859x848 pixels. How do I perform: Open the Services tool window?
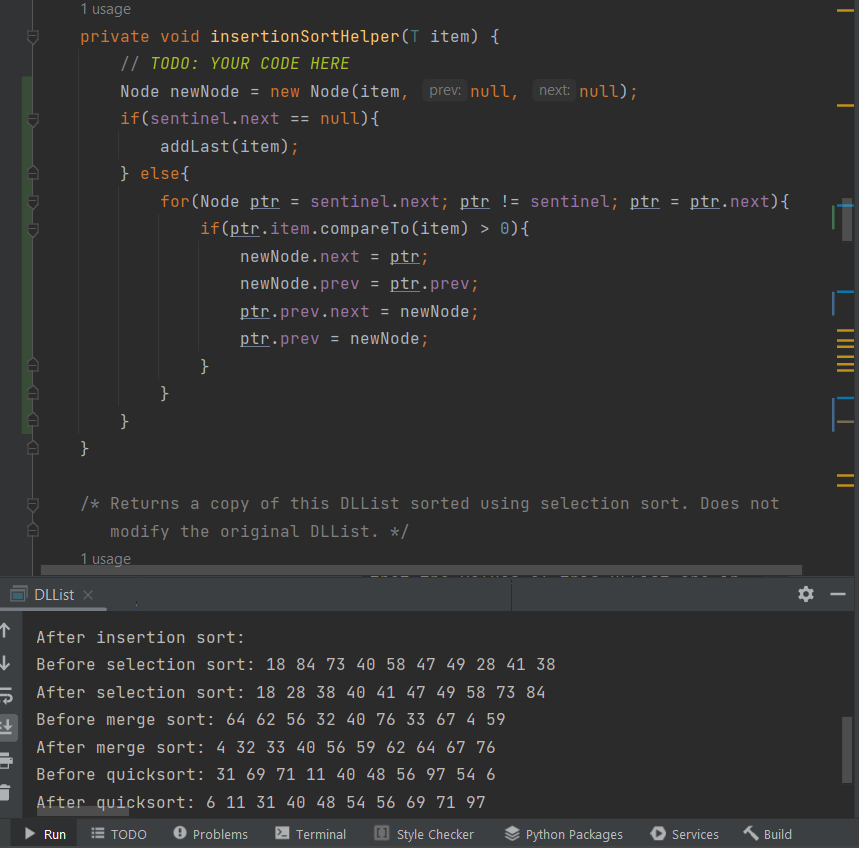(684, 834)
